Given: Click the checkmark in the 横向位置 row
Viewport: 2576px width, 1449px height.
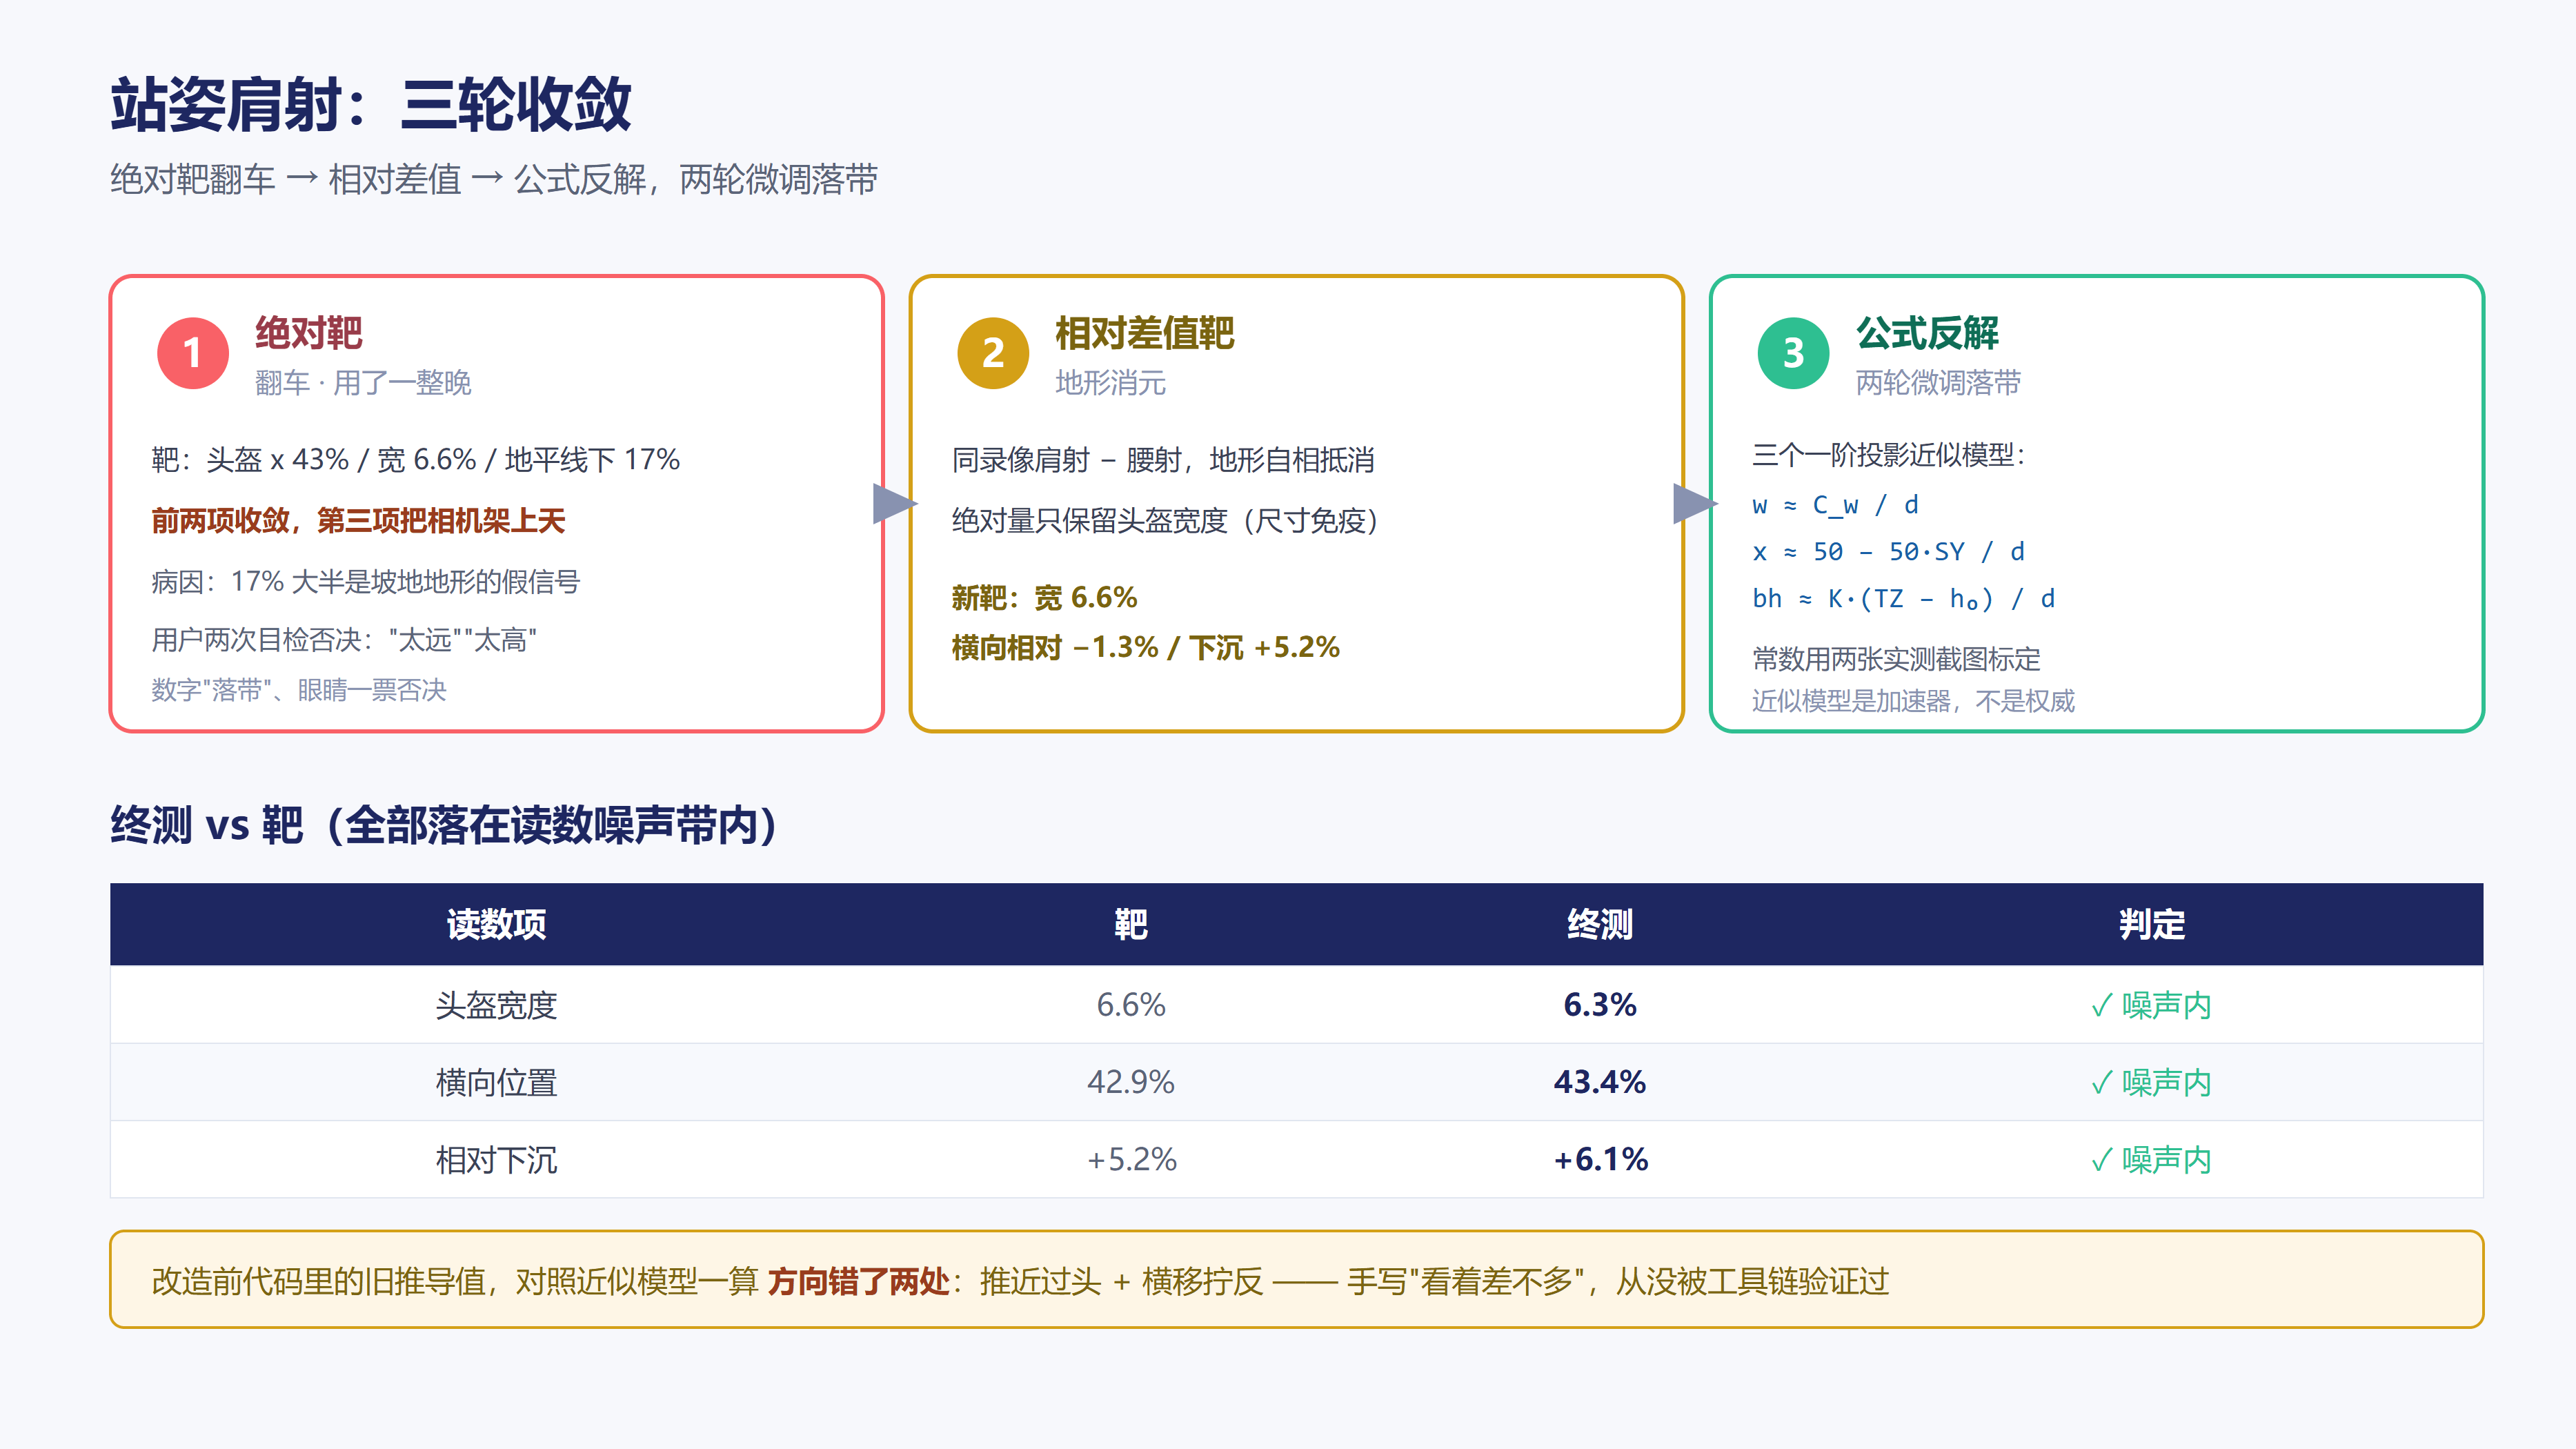Looking at the screenshot, I should click(x=2102, y=1082).
